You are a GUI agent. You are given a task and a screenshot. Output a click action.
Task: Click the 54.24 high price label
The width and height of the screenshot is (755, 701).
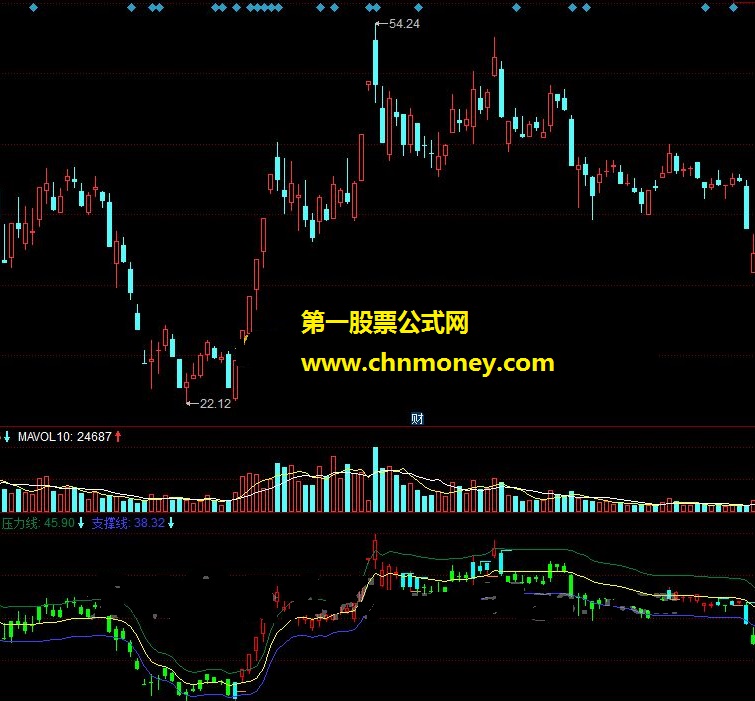coord(404,24)
